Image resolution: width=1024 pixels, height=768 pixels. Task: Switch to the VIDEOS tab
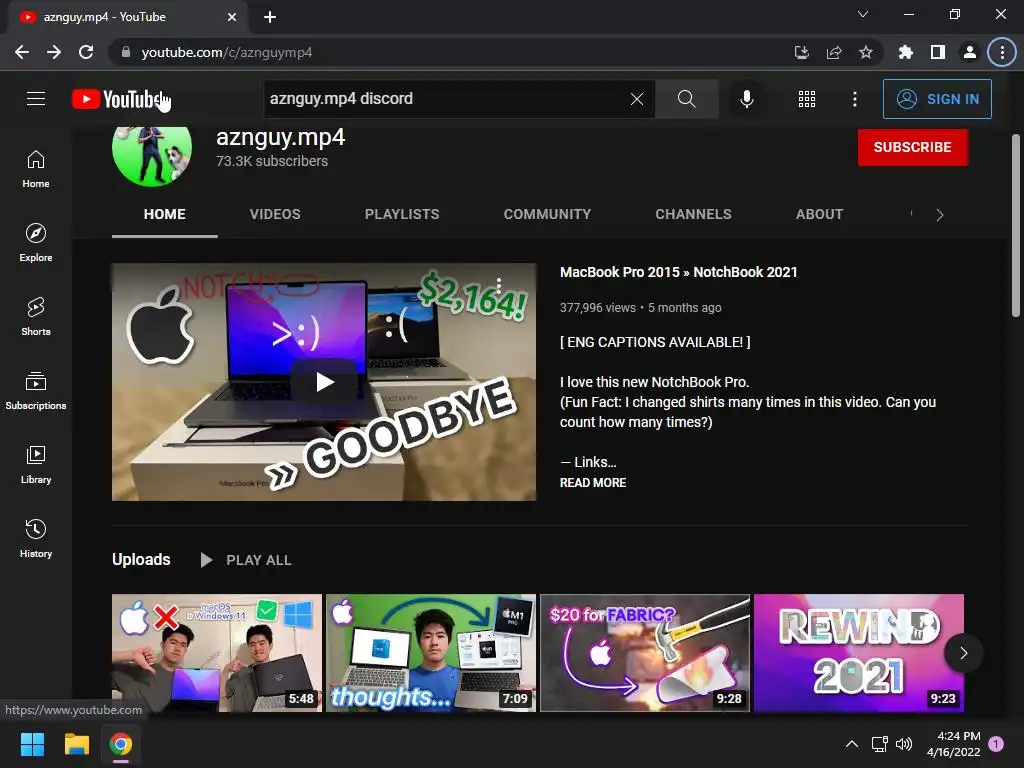[275, 214]
